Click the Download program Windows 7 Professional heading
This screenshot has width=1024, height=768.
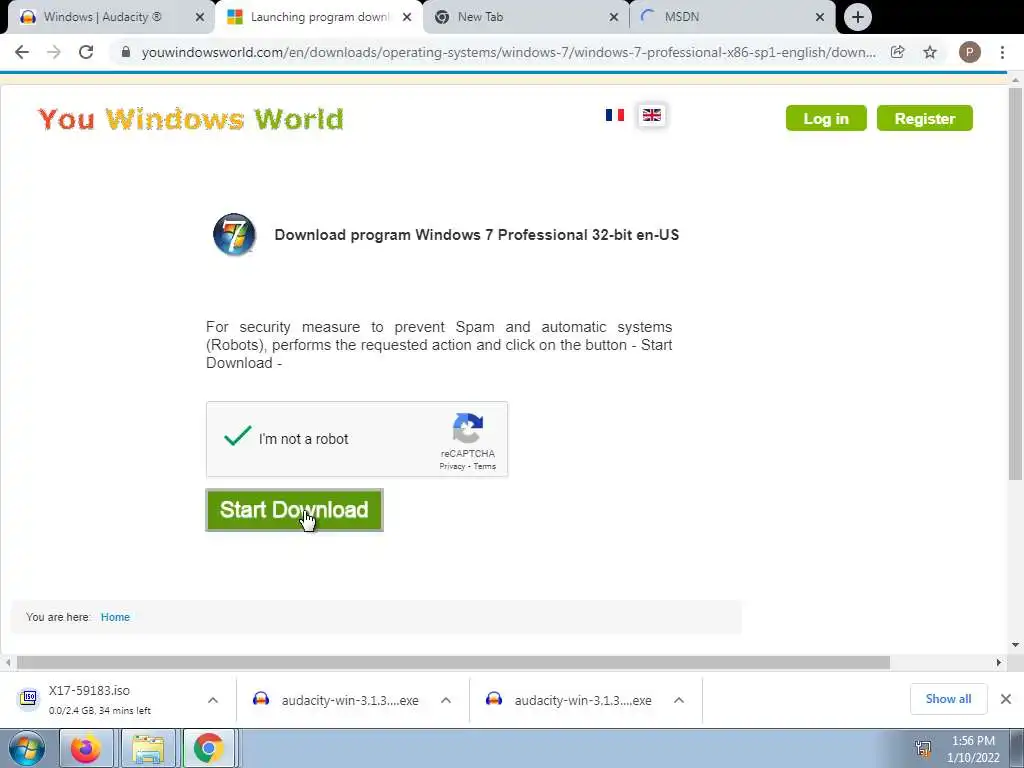point(477,235)
